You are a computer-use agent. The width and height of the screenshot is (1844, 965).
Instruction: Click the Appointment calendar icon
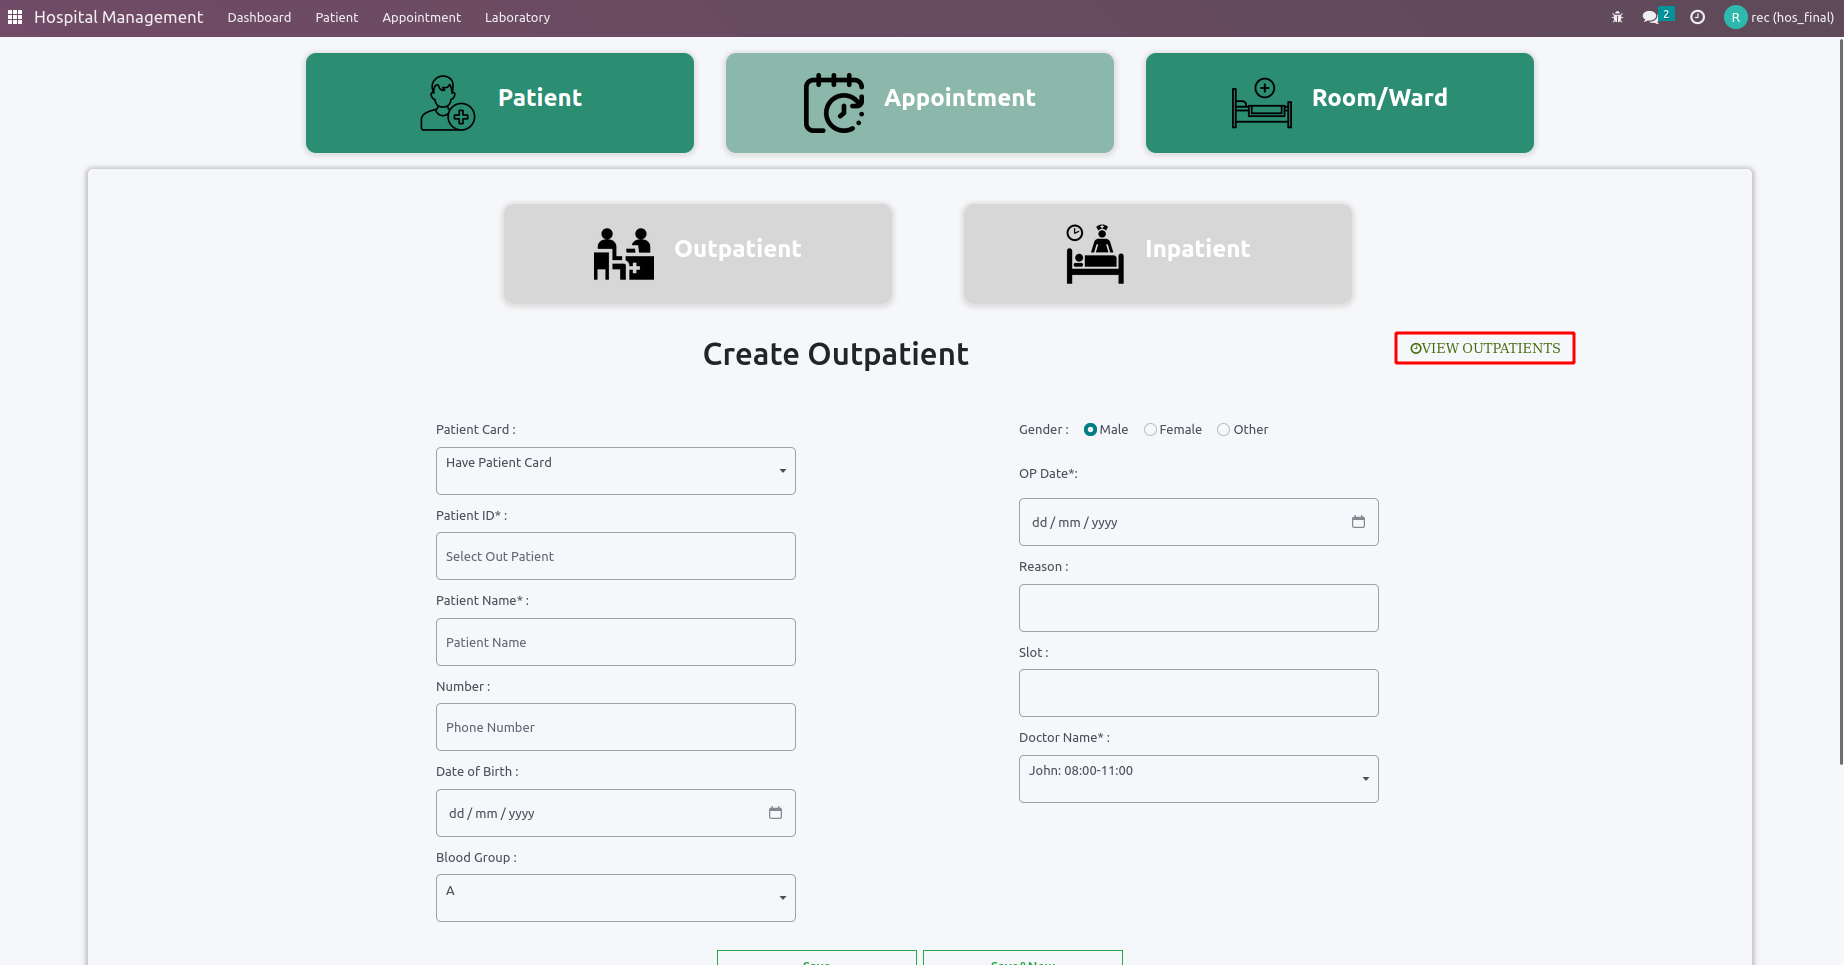[834, 103]
